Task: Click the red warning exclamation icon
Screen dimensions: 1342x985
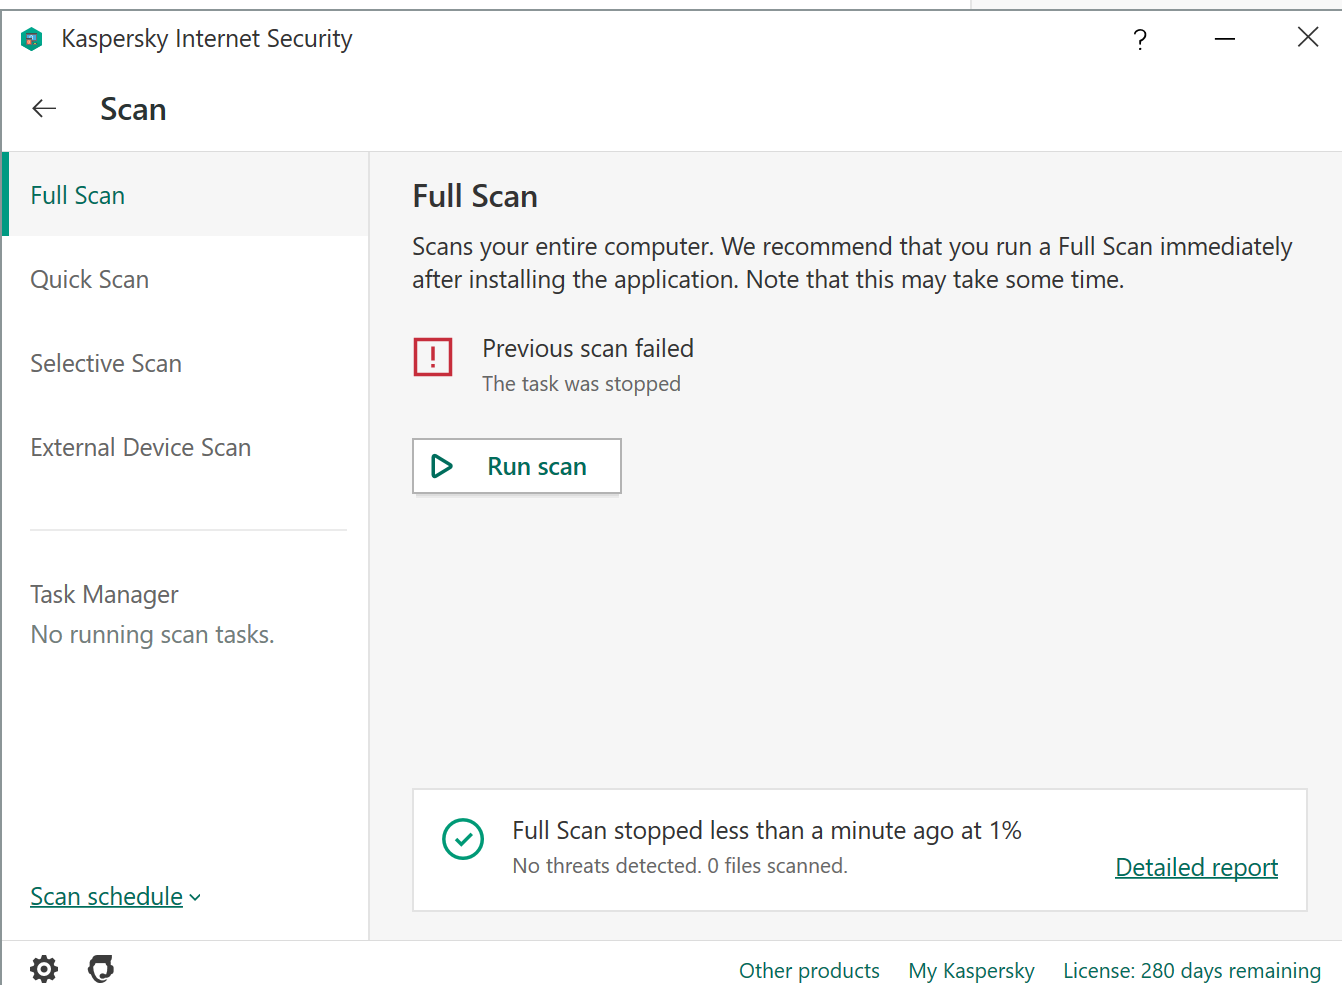Action: pyautogui.click(x=433, y=357)
